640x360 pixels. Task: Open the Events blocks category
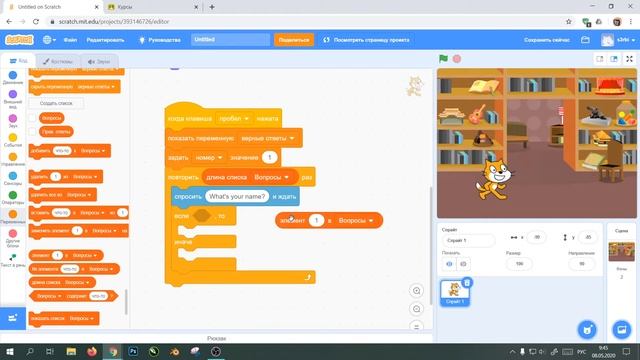coord(13,140)
